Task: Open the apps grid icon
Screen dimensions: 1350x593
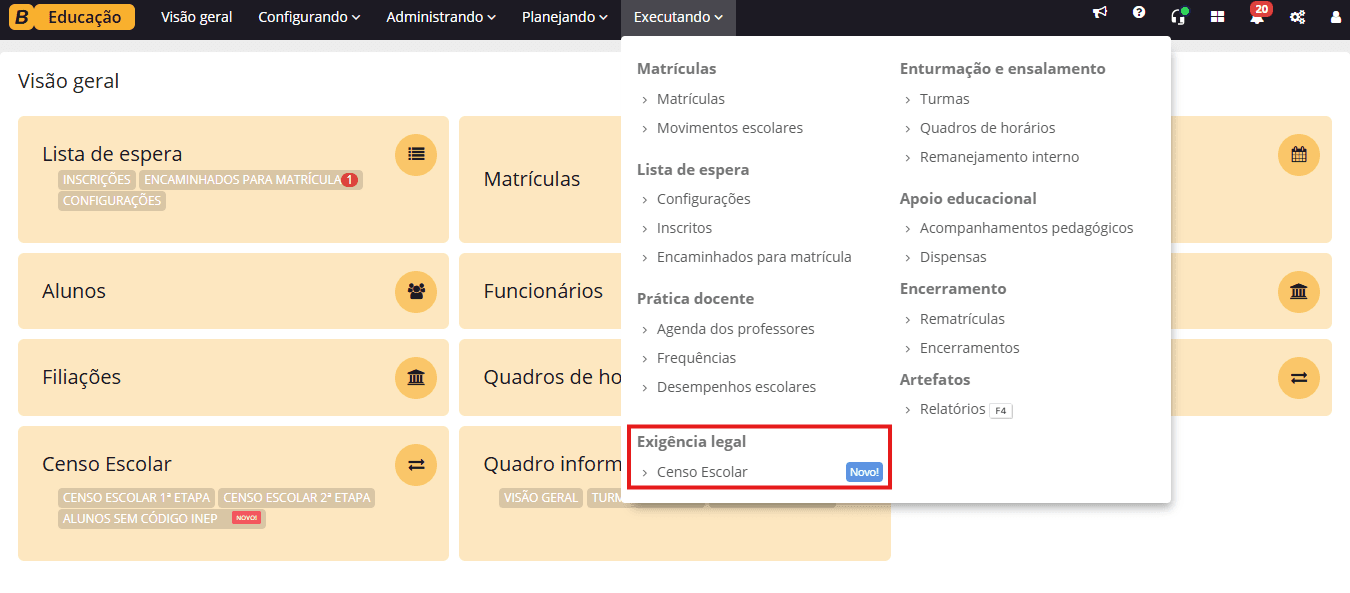Action: click(1217, 17)
